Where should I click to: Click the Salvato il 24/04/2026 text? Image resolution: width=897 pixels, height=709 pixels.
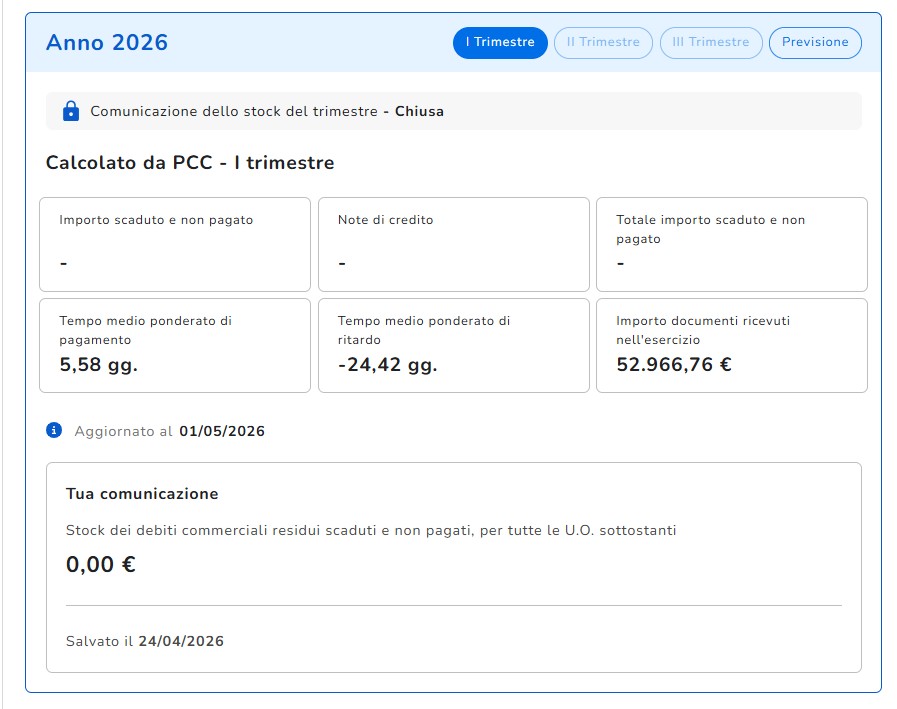tap(145, 641)
